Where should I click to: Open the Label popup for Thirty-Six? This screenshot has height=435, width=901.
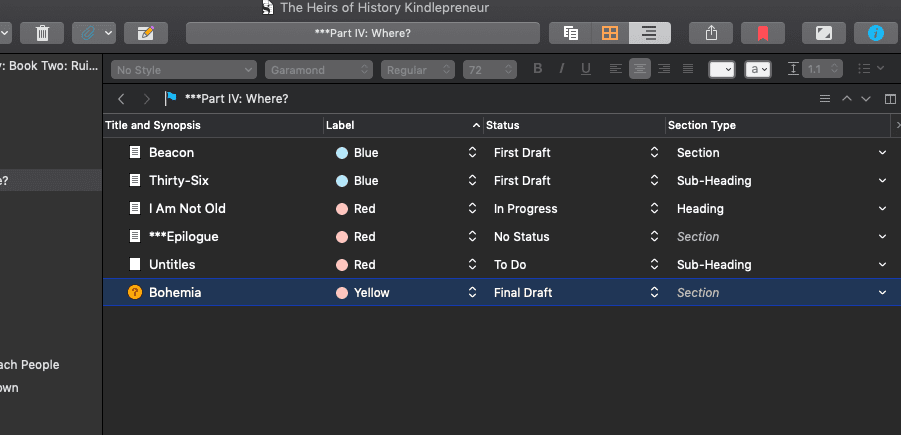coord(472,180)
